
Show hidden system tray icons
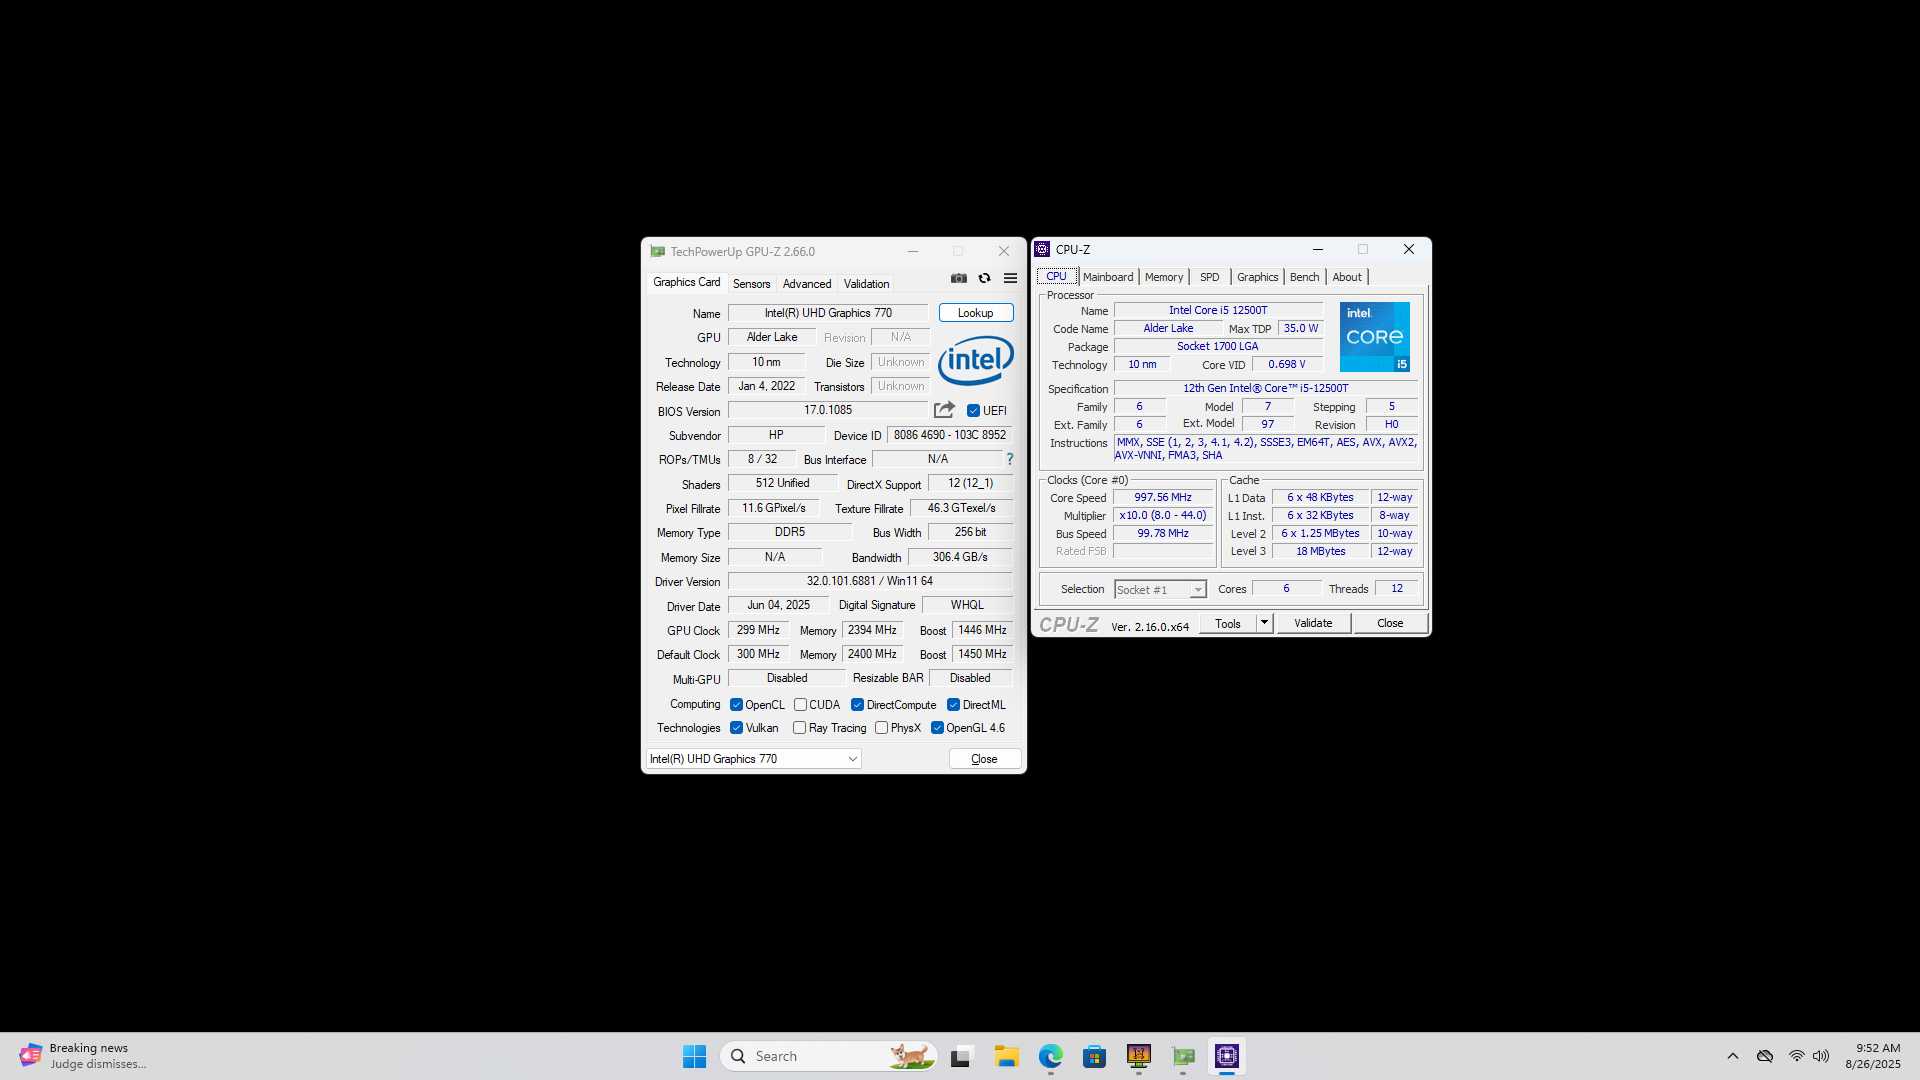[1732, 1056]
